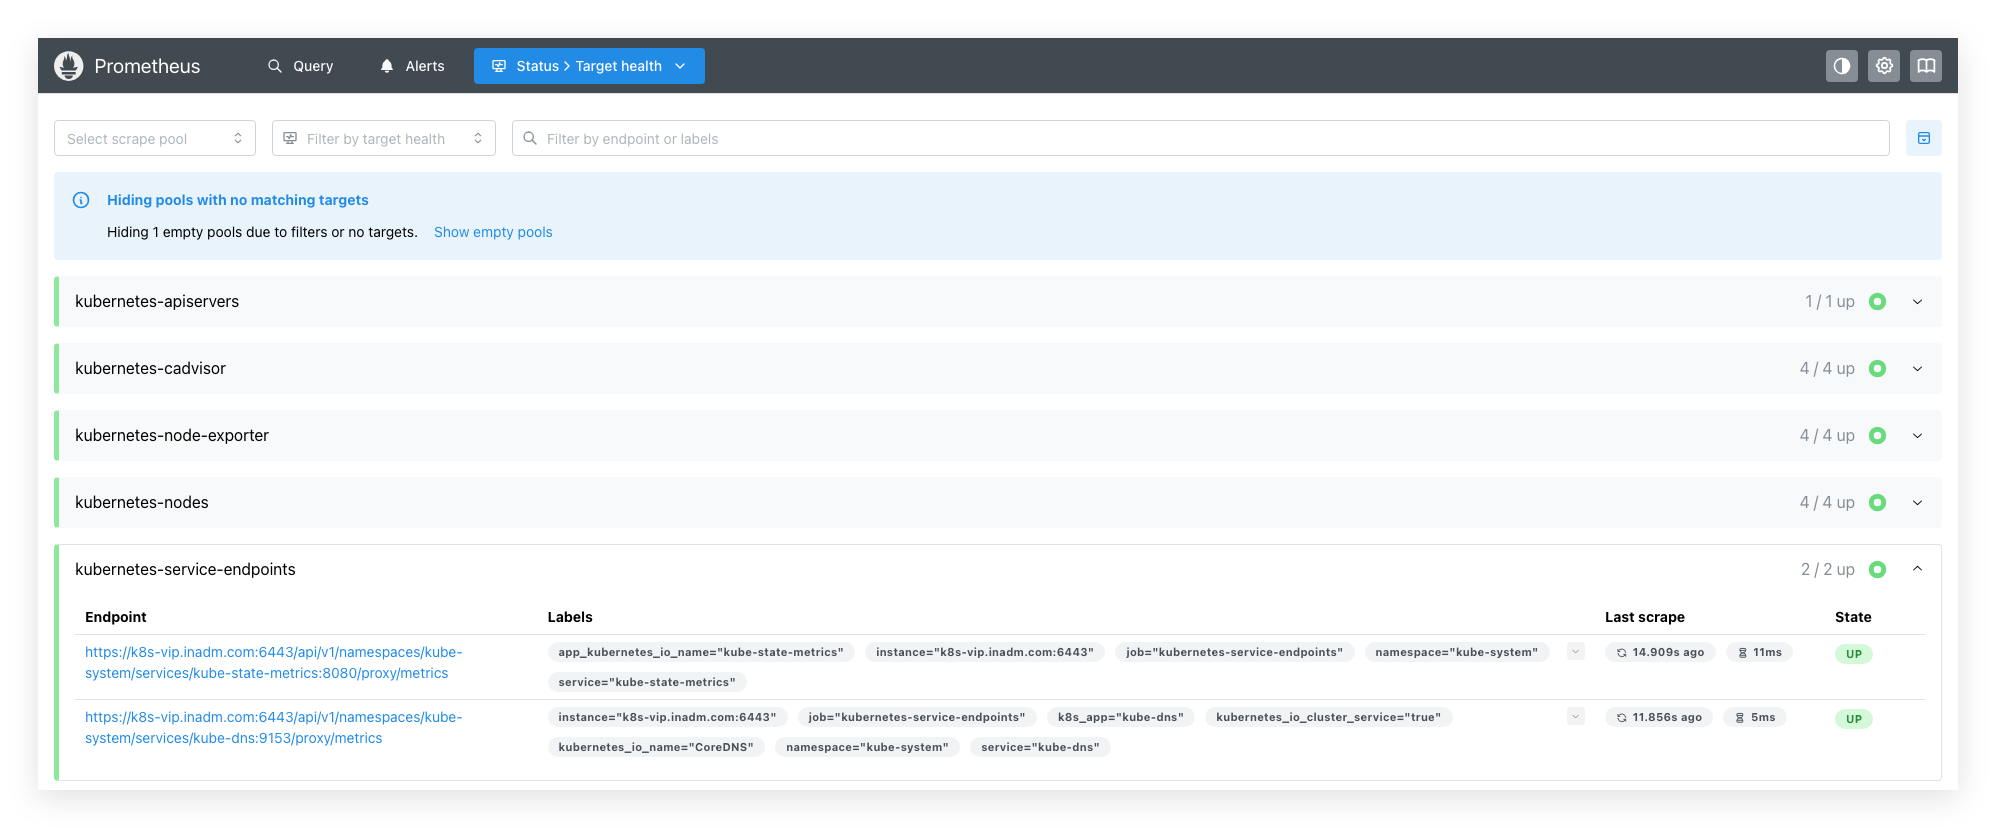Click the 14.909s ago last scrape badge

pyautogui.click(x=1660, y=652)
